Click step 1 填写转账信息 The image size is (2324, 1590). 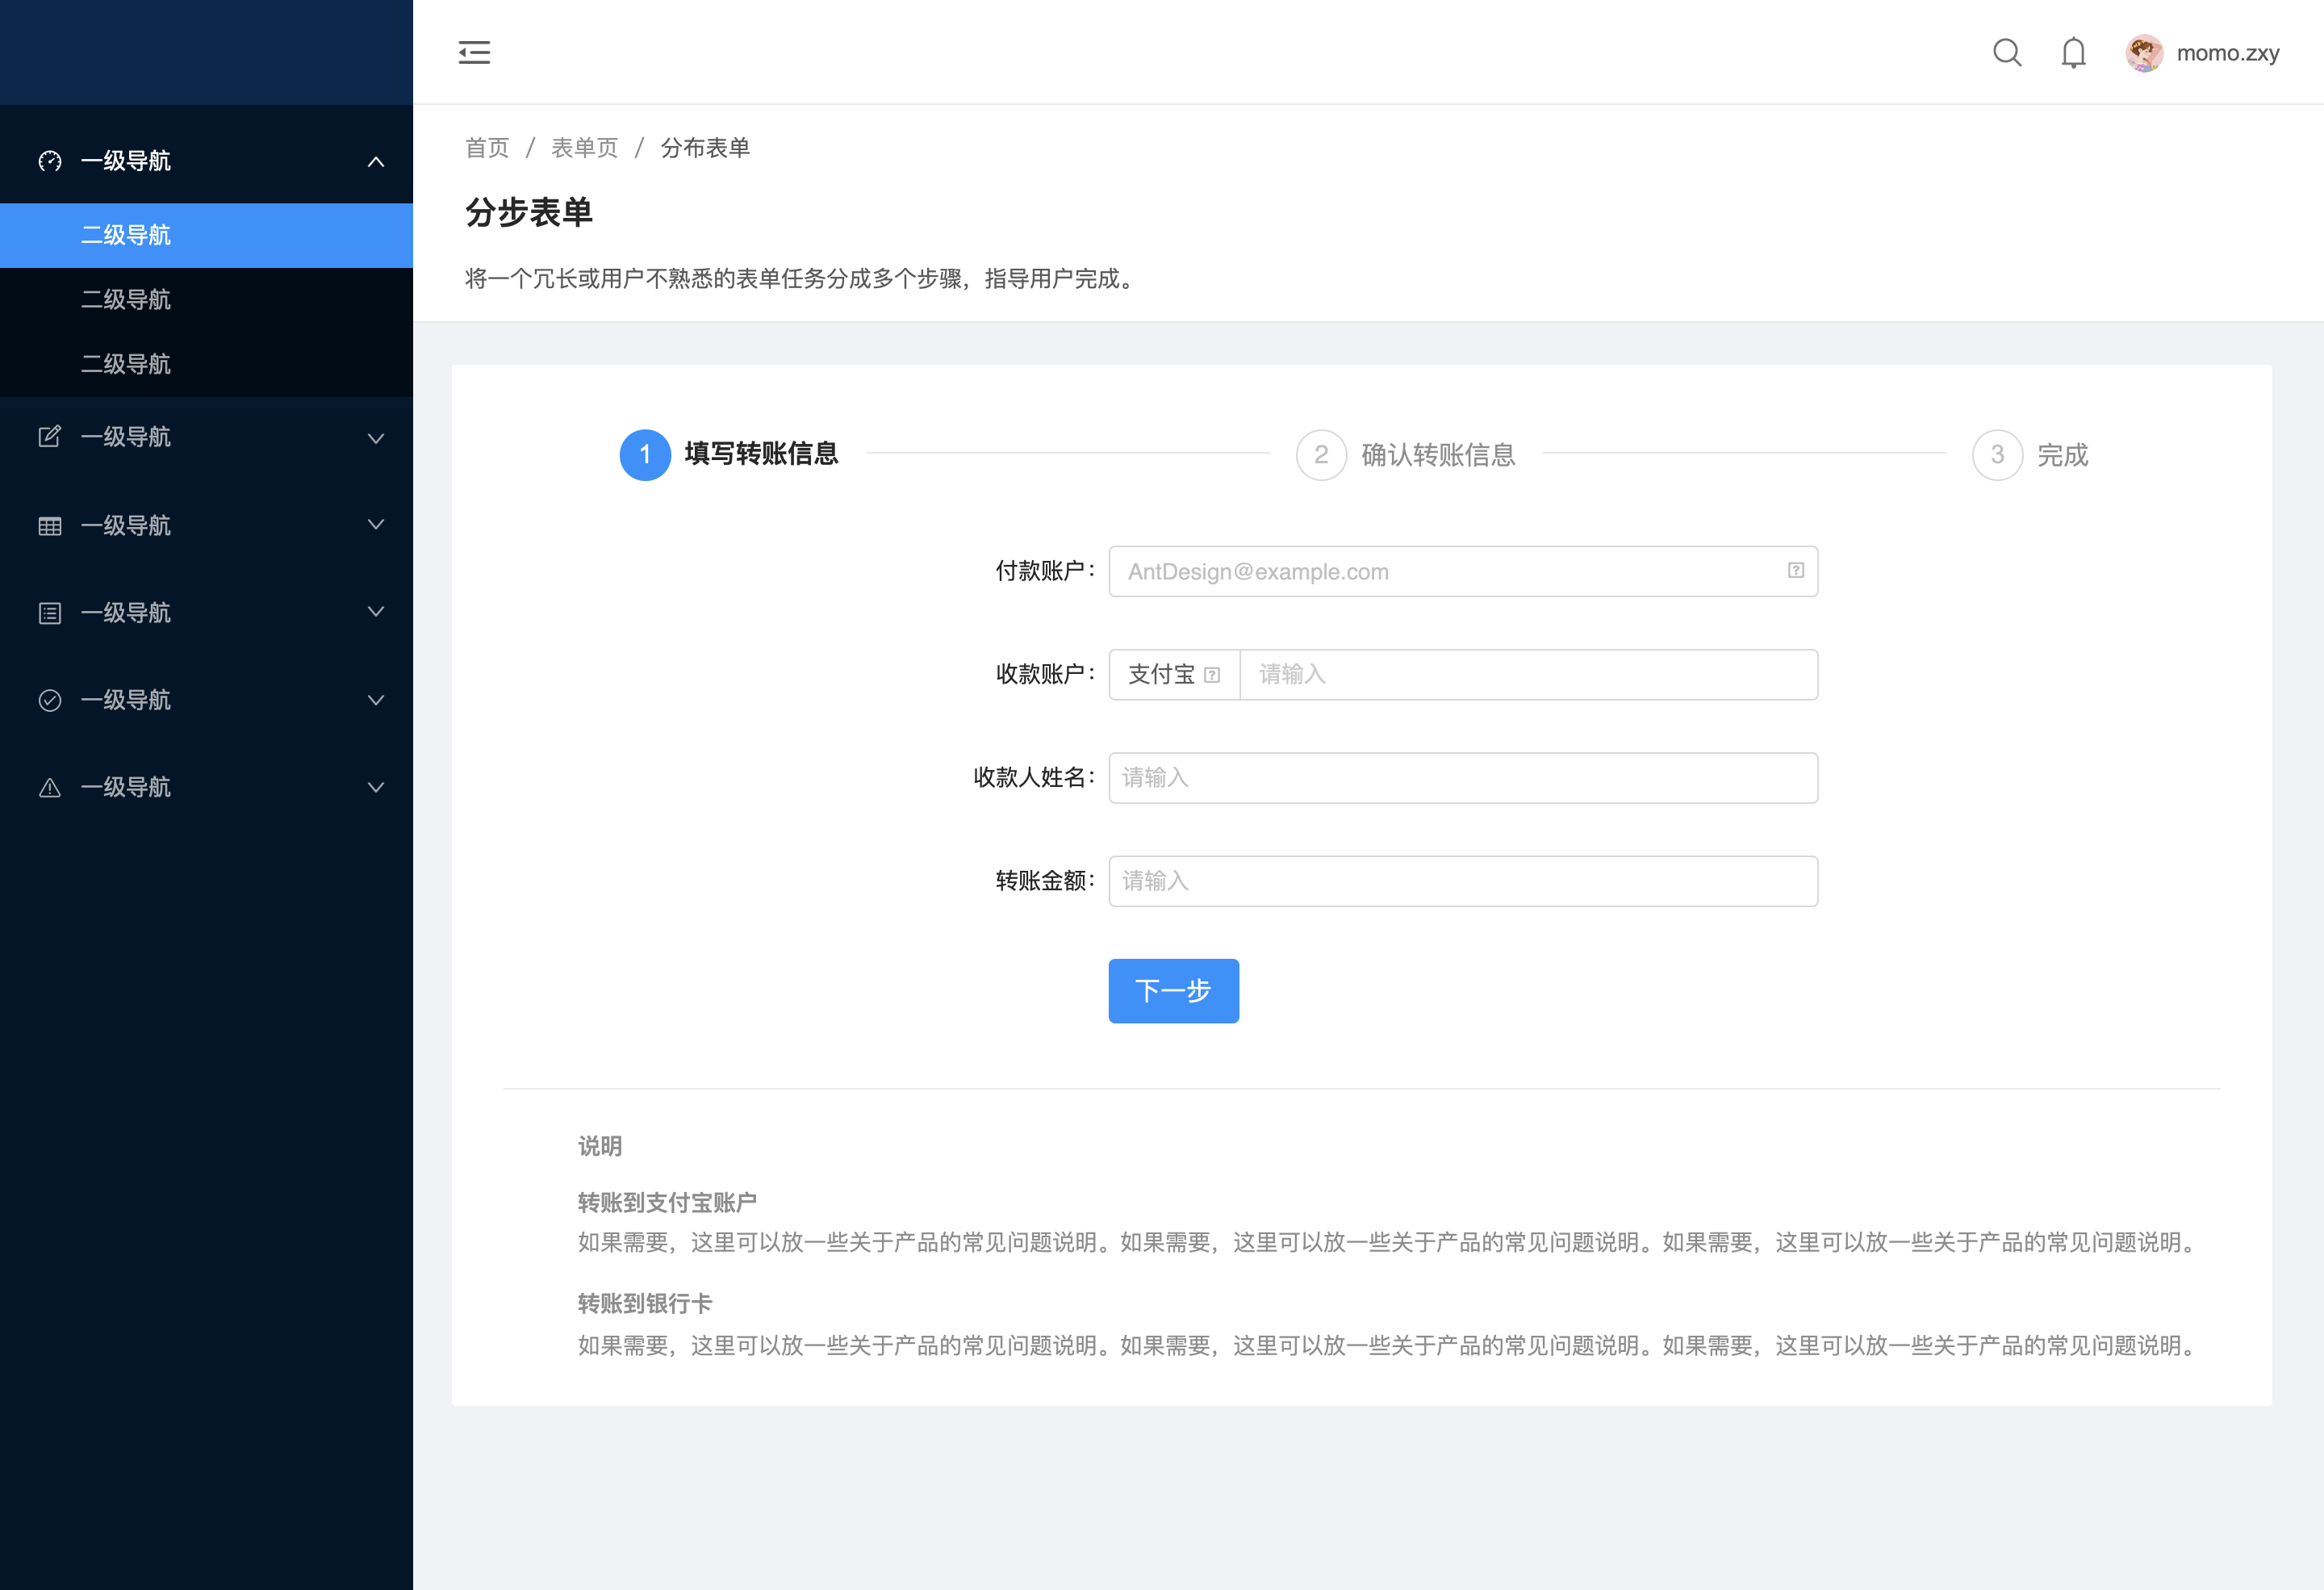tap(729, 454)
